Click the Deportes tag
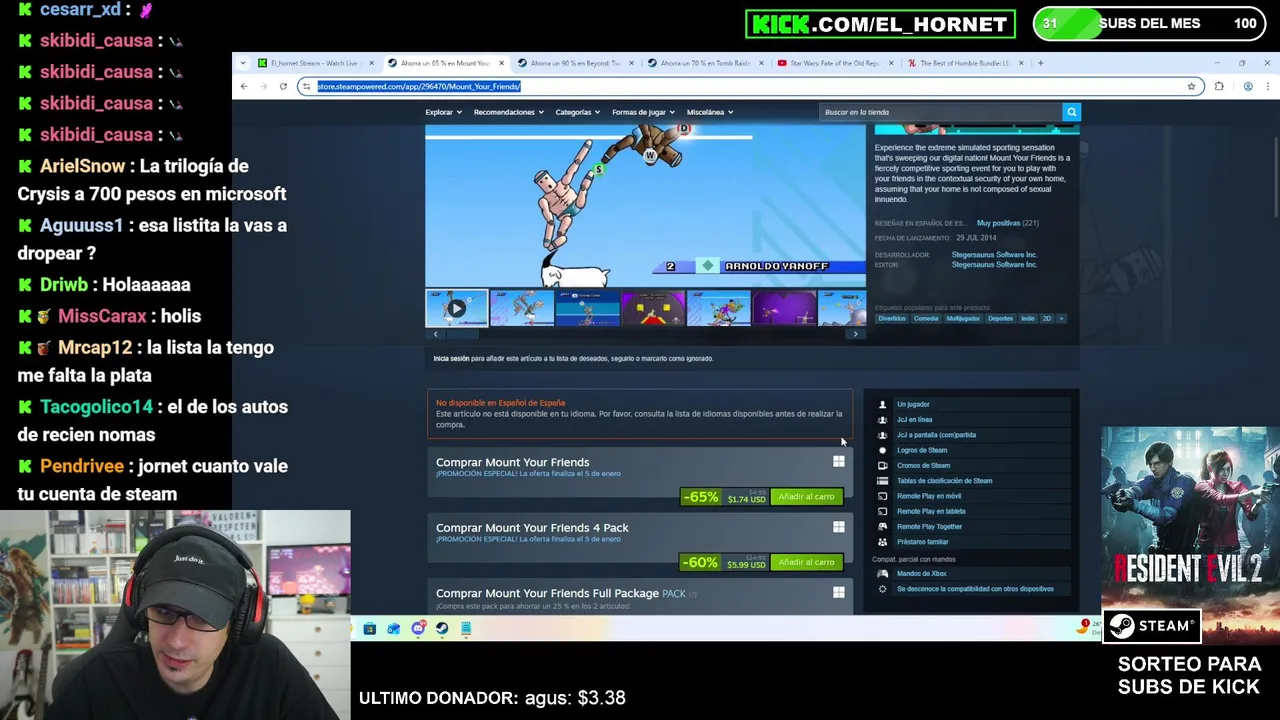 [x=1000, y=318]
